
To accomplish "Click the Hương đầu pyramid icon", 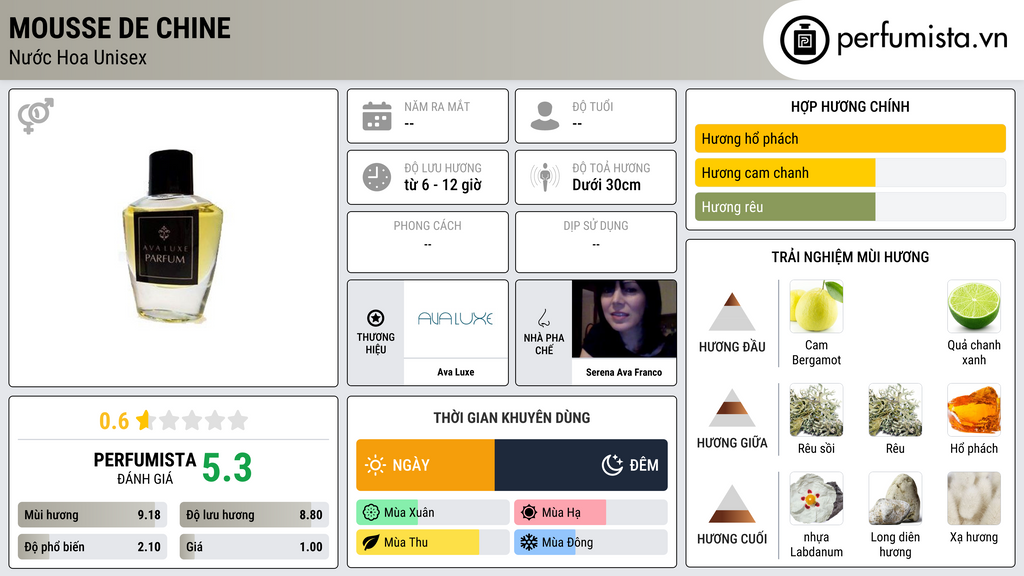I will 732,312.
